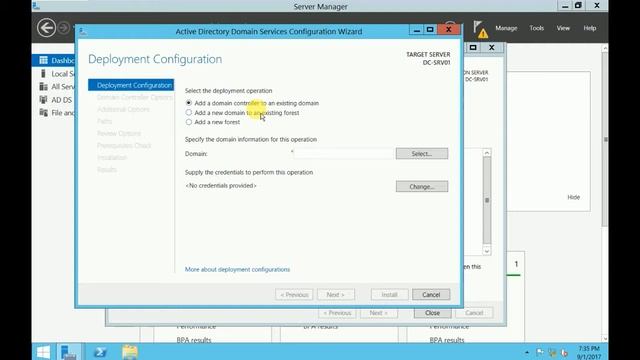
Task: Click the Select... domain button
Action: tap(422, 153)
